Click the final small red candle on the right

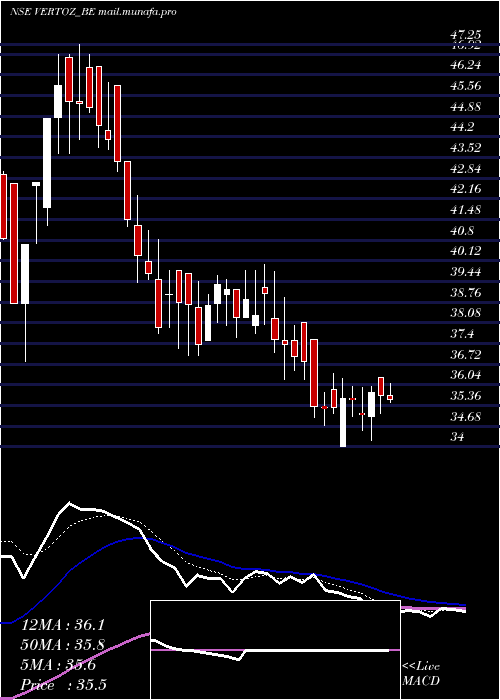click(390, 397)
